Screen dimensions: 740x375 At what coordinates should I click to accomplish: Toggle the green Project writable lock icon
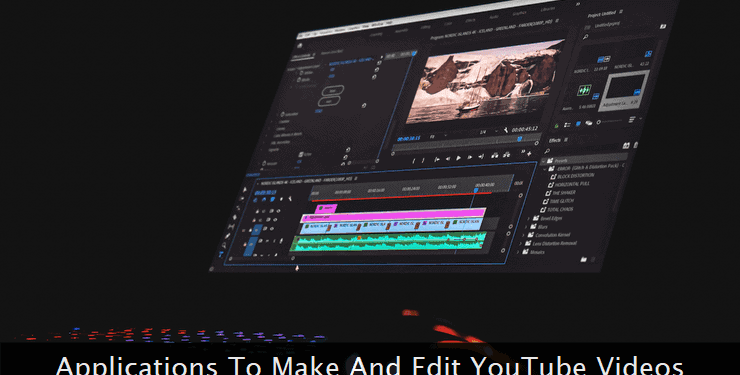point(556,126)
